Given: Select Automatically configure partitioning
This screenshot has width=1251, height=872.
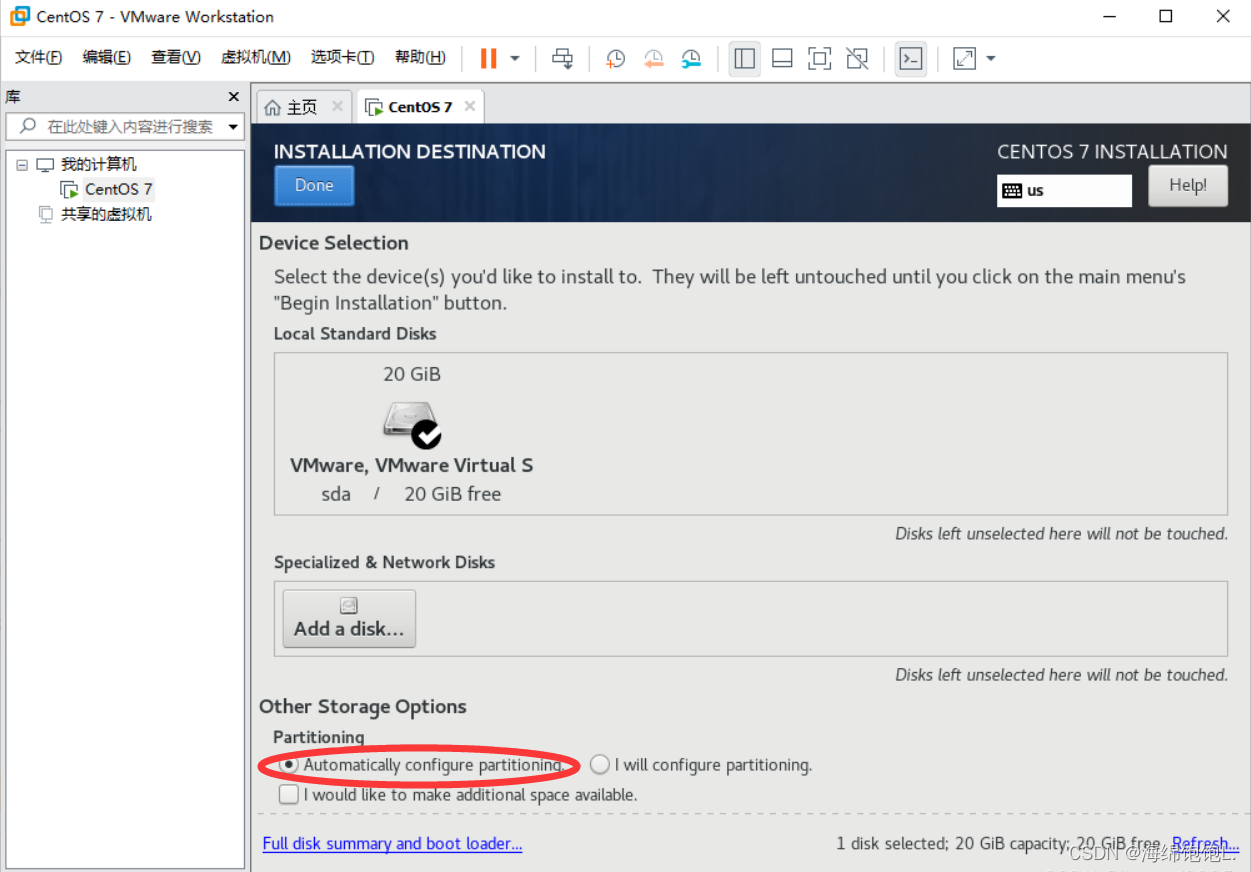Looking at the screenshot, I should coord(421,765).
